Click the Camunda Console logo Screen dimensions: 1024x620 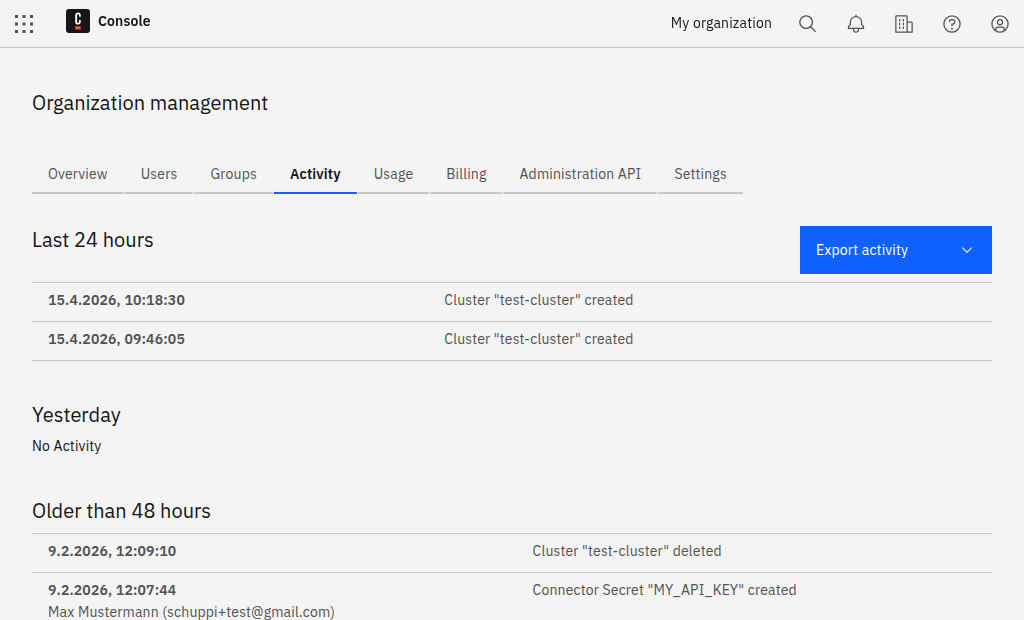[78, 21]
